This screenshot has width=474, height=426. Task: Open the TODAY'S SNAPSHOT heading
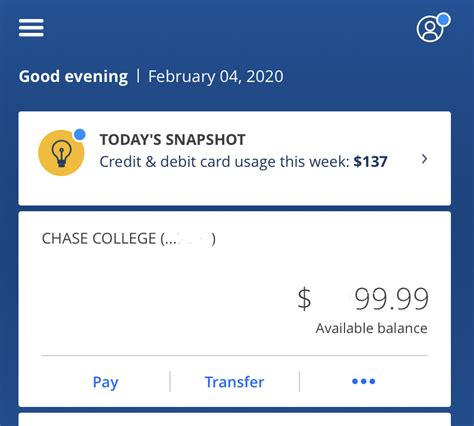point(173,140)
